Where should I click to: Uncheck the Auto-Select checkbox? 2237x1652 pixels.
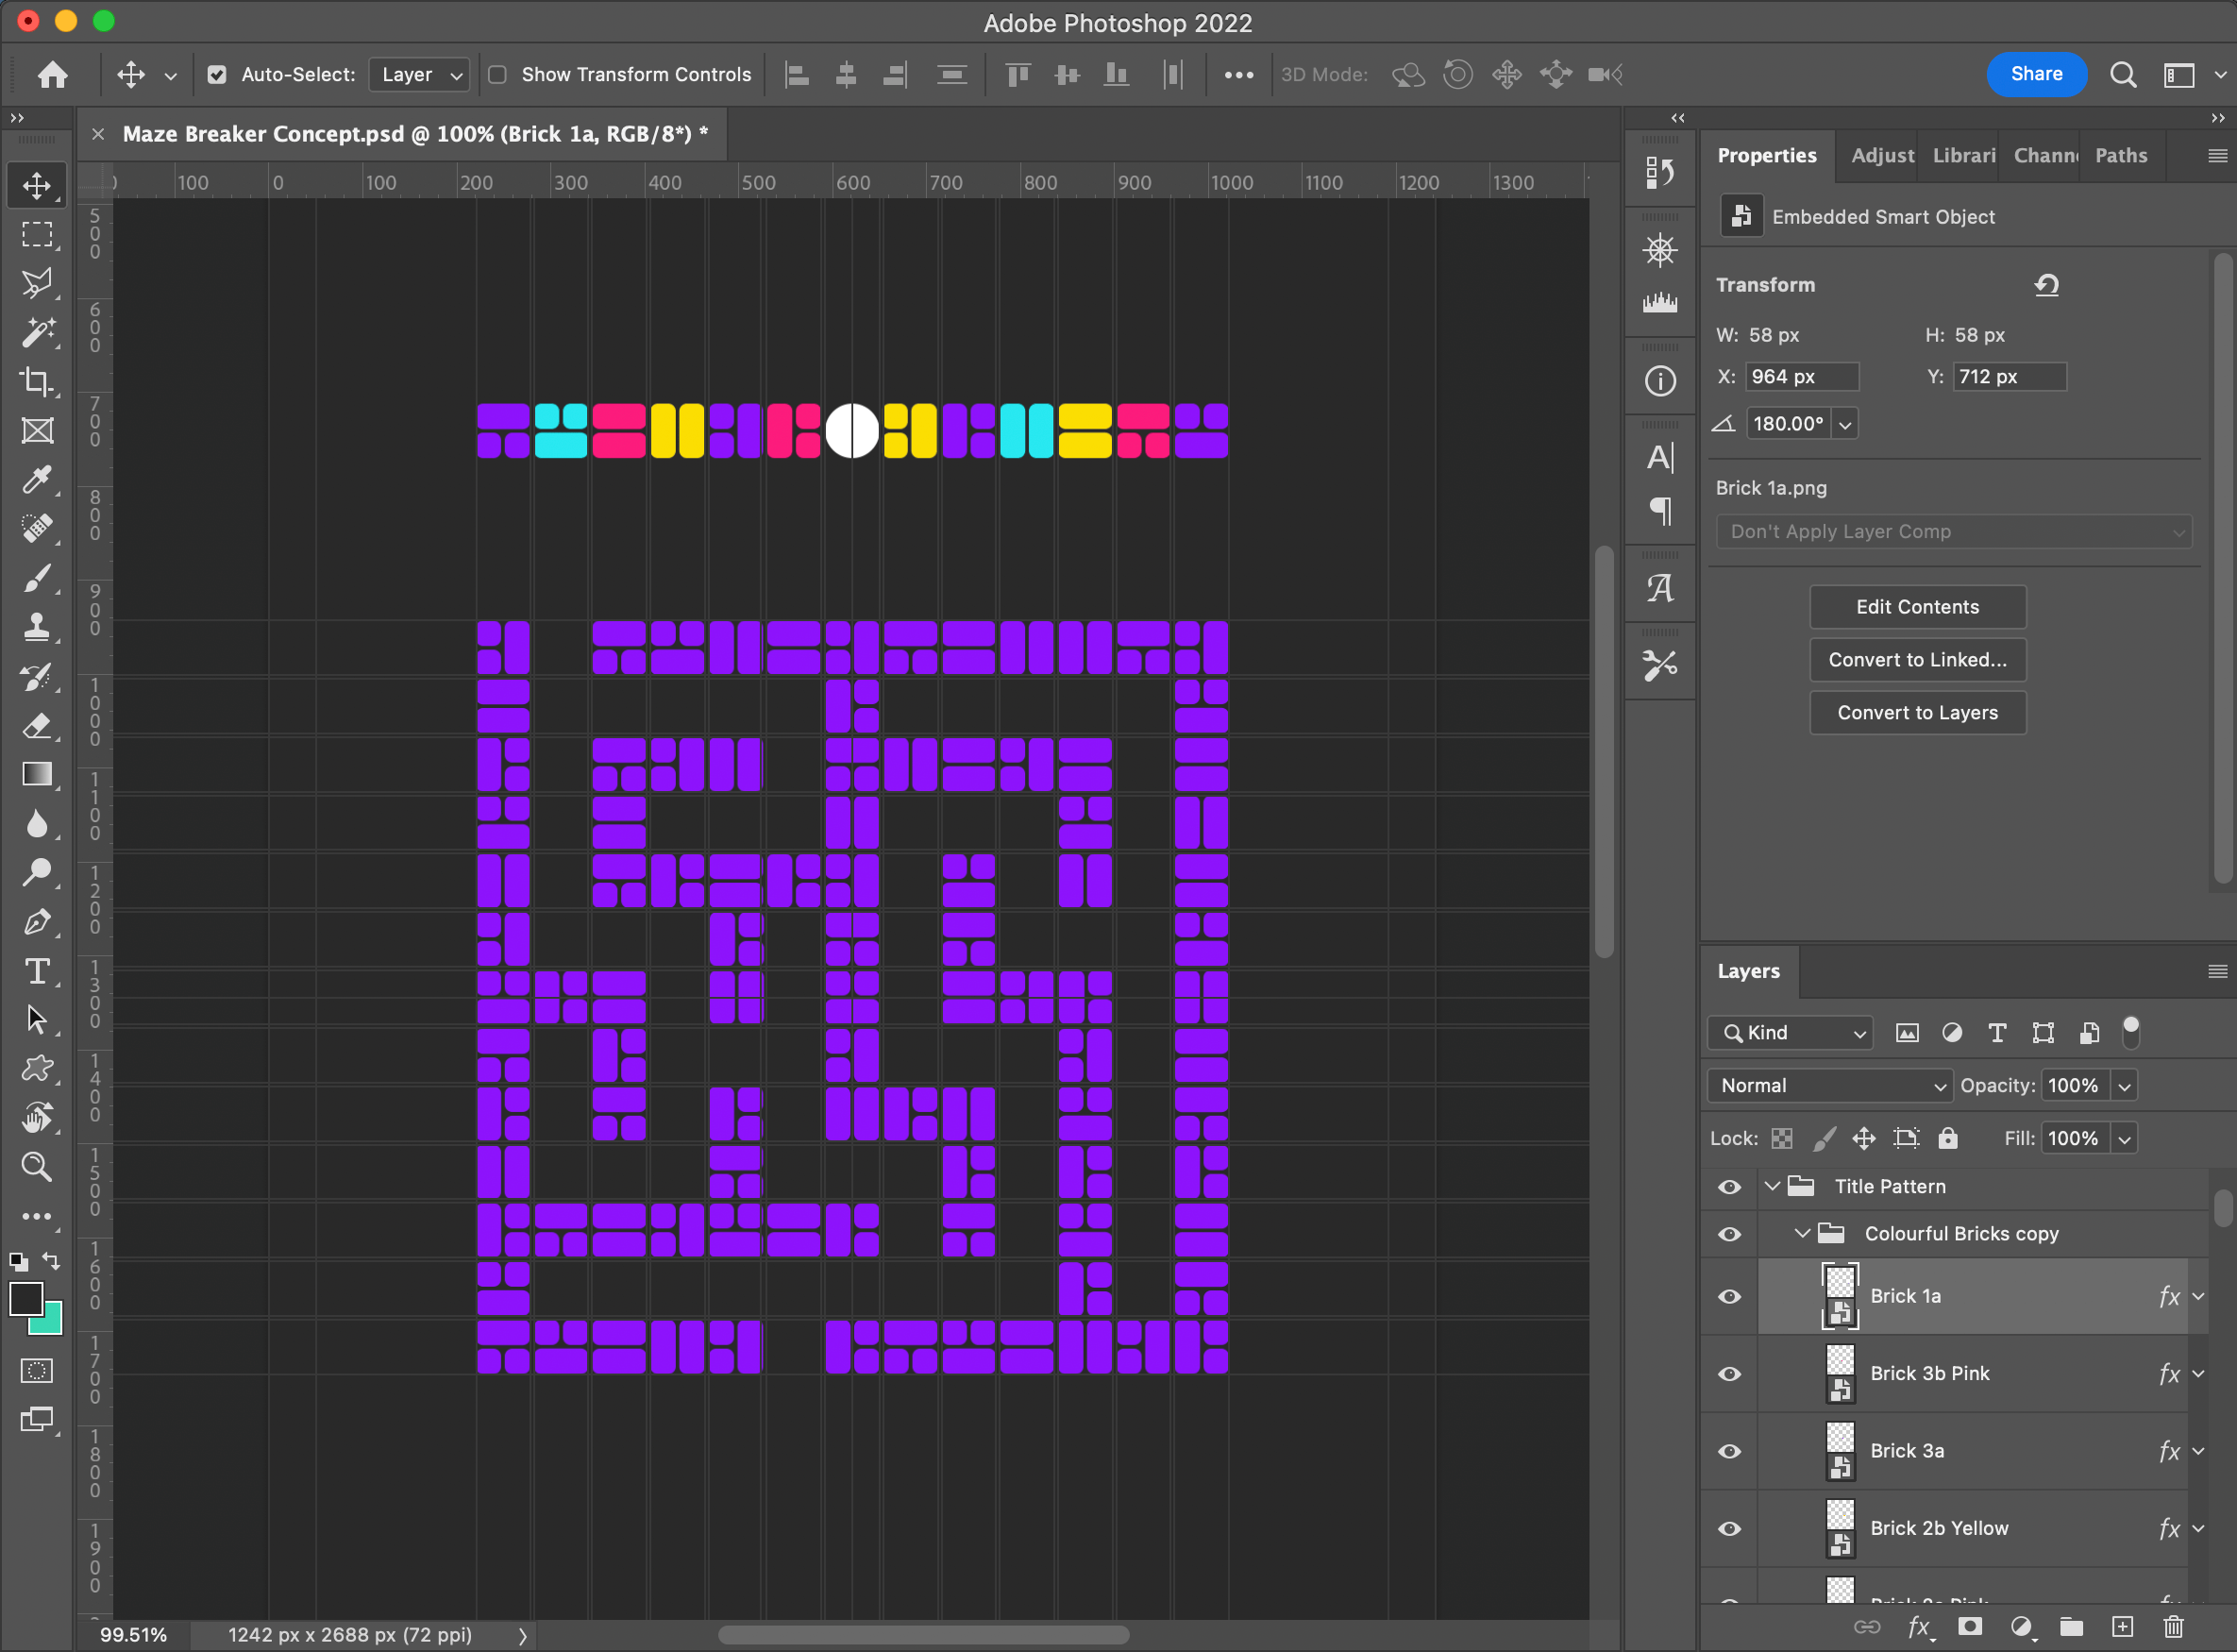(x=217, y=75)
